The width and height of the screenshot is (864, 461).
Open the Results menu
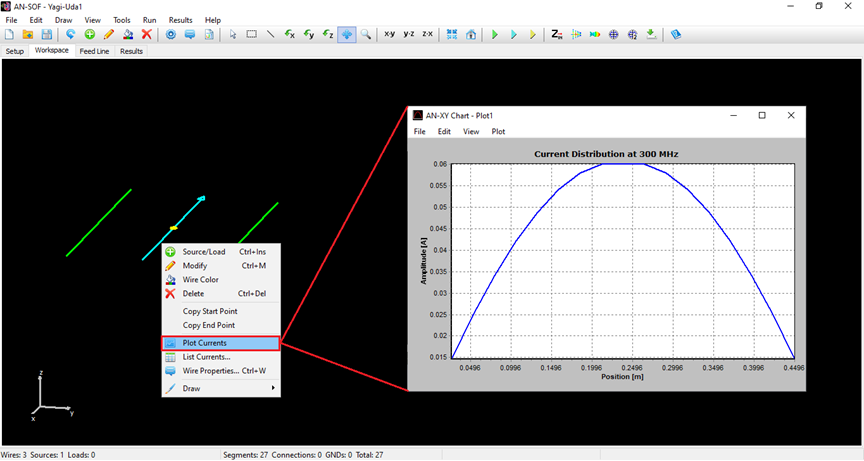(181, 20)
